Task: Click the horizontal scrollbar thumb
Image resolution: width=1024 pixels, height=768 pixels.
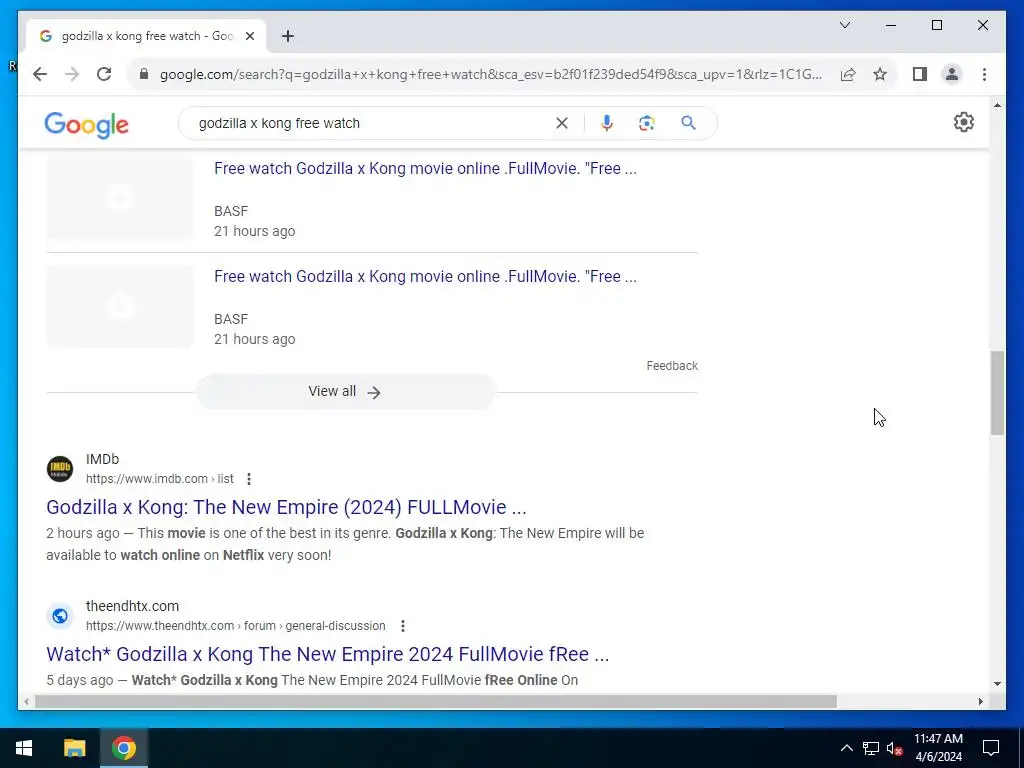Action: 436,701
